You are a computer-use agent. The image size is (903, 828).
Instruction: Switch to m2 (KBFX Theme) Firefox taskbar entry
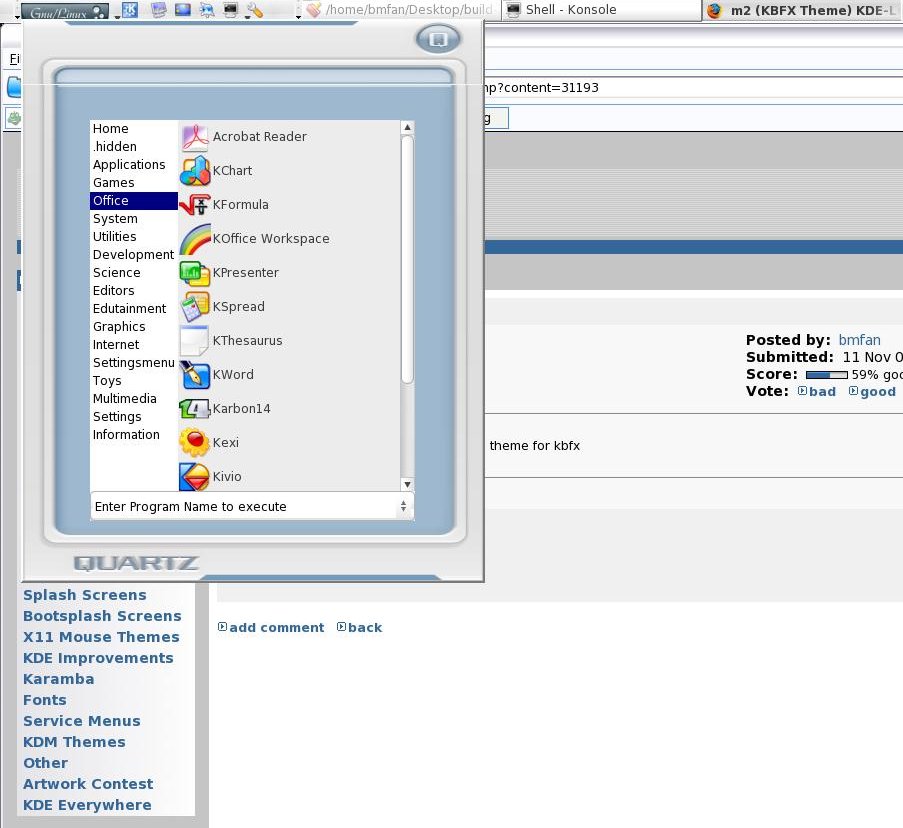click(803, 10)
